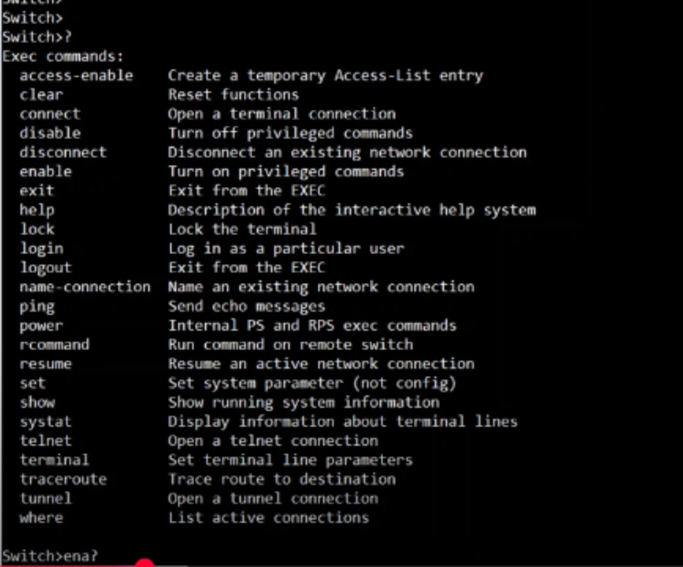This screenshot has height=567, width=683.
Task: Click the 'disconnect' command name
Action: tap(63, 152)
